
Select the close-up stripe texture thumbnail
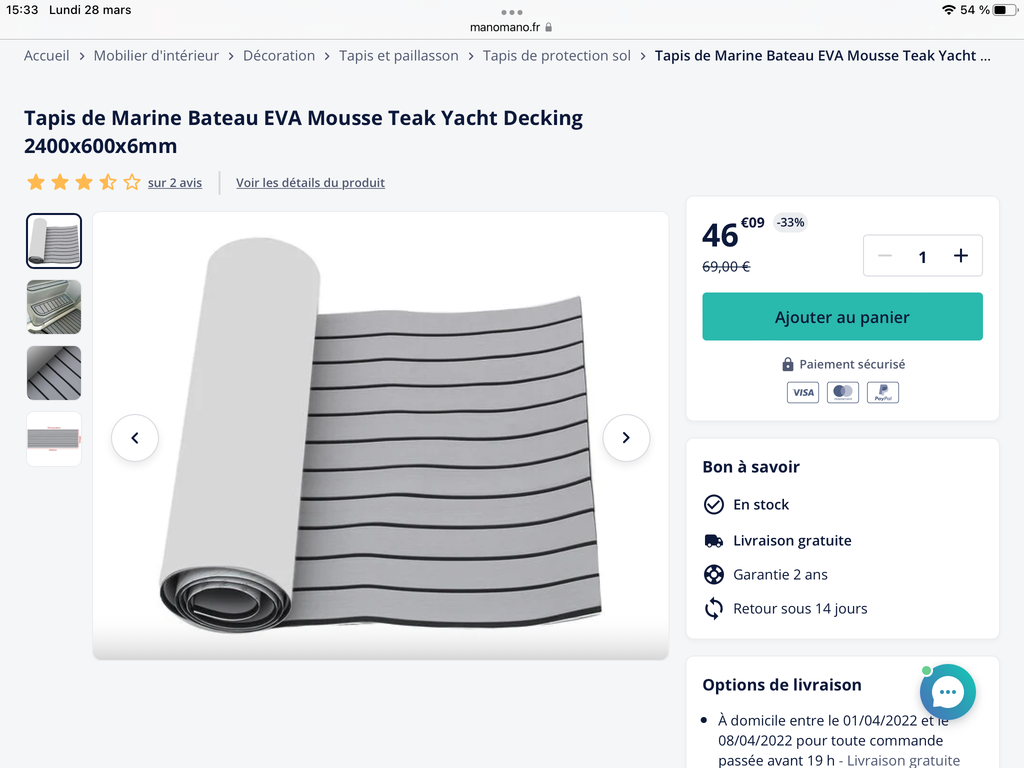point(54,373)
